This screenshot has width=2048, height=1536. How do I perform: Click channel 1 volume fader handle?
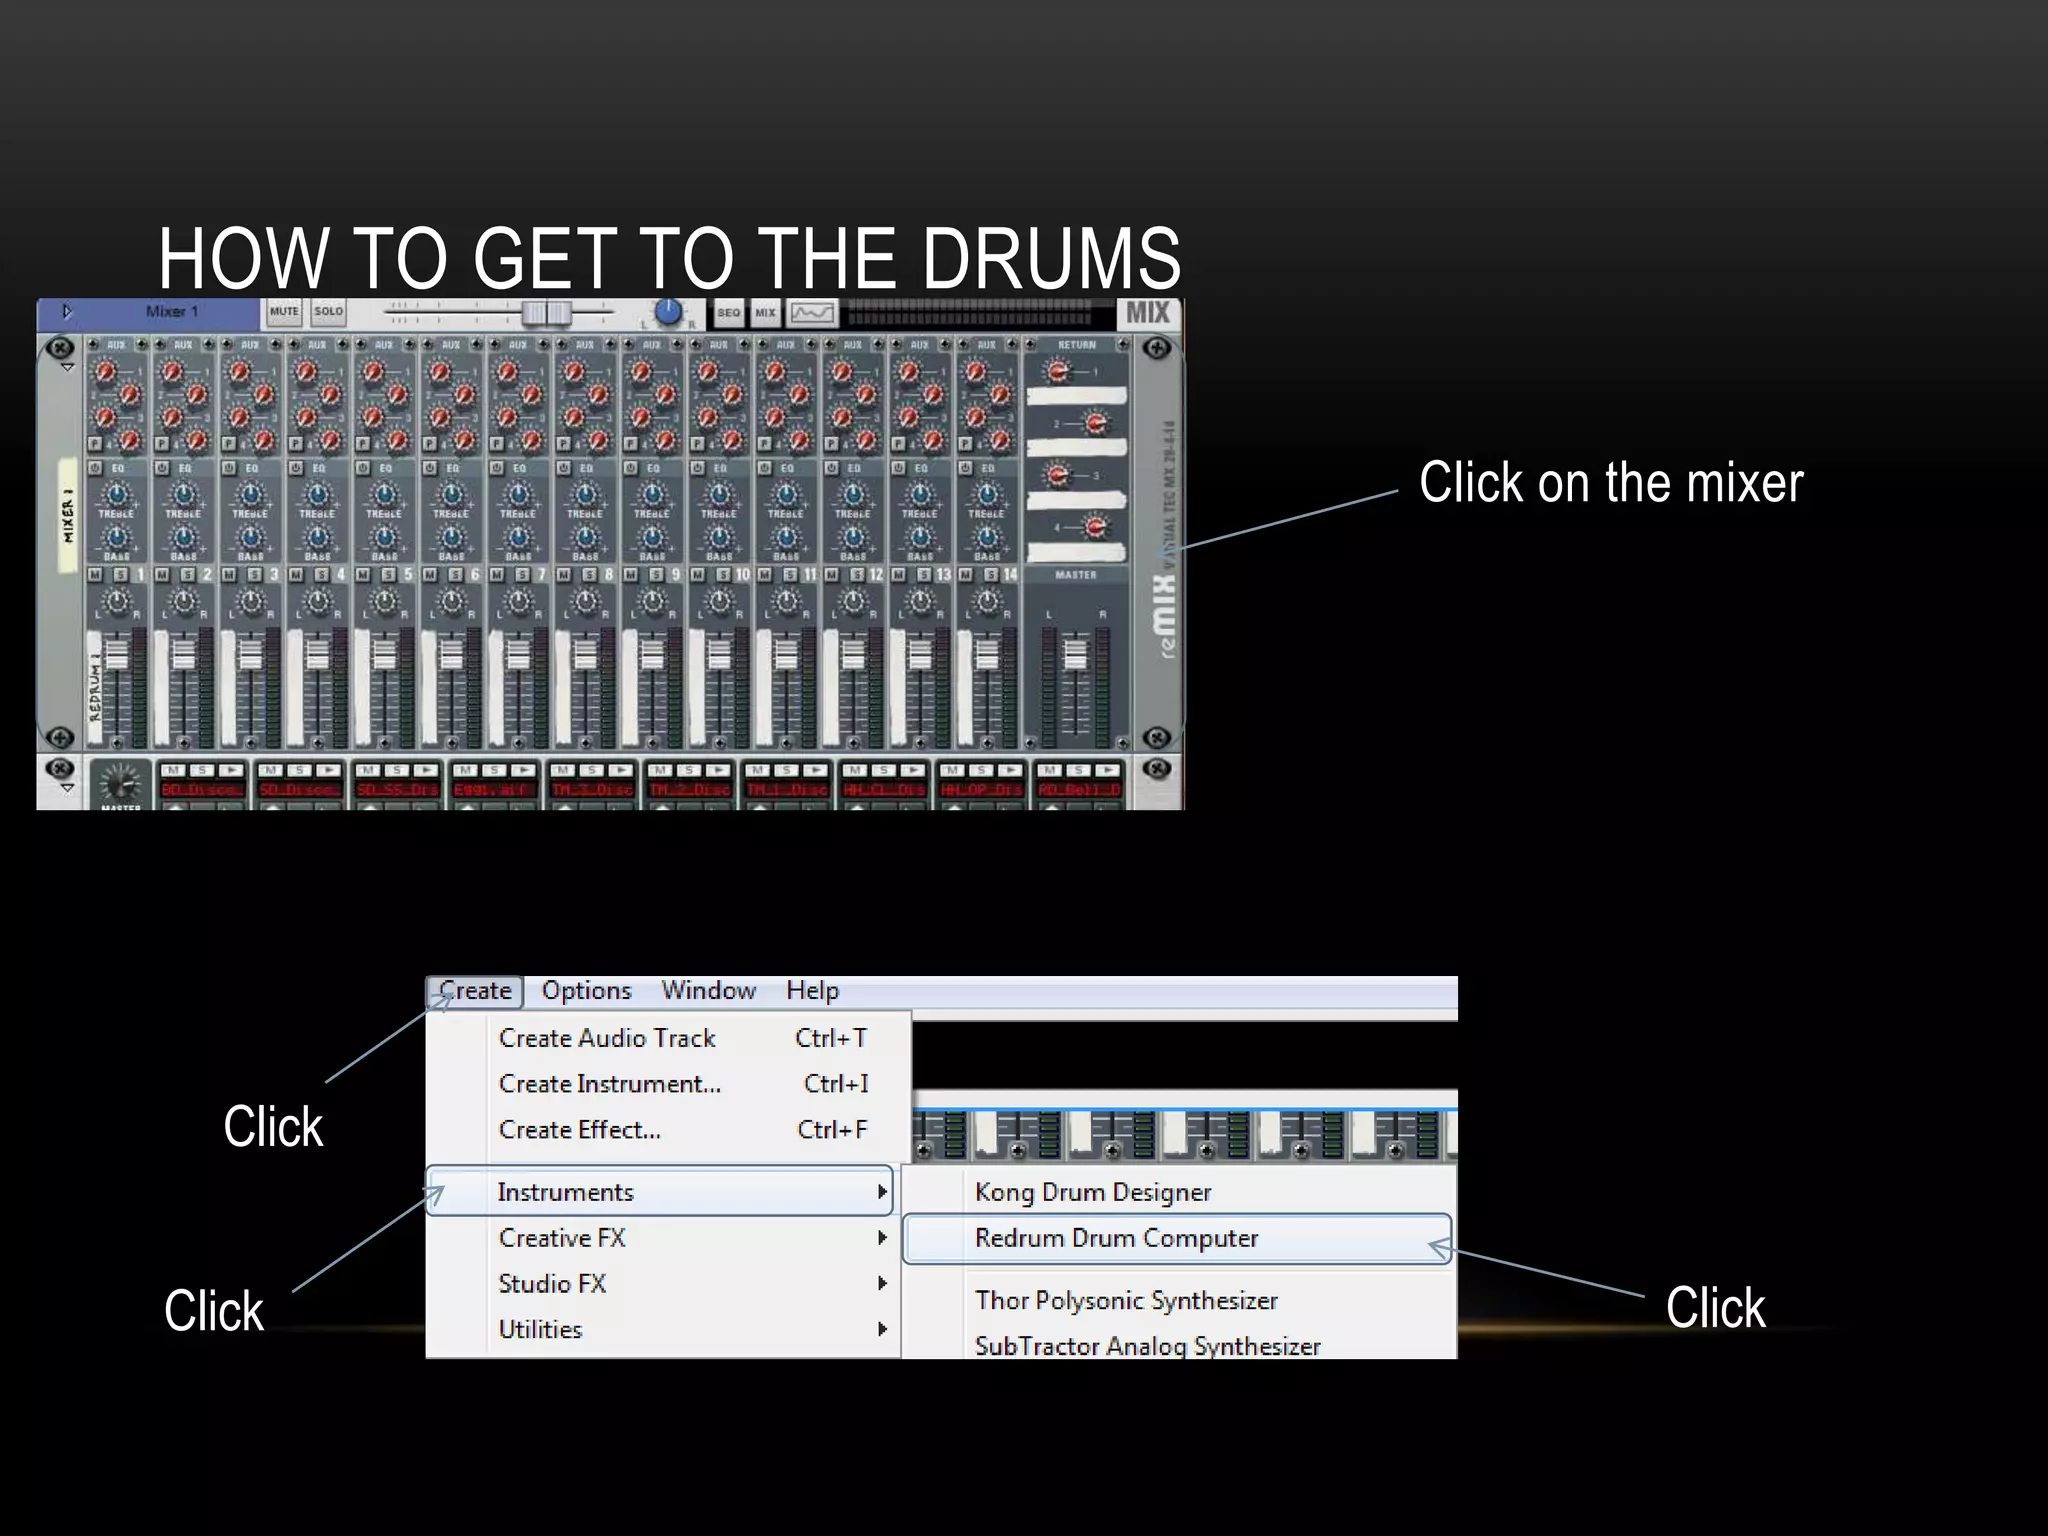pos(116,654)
